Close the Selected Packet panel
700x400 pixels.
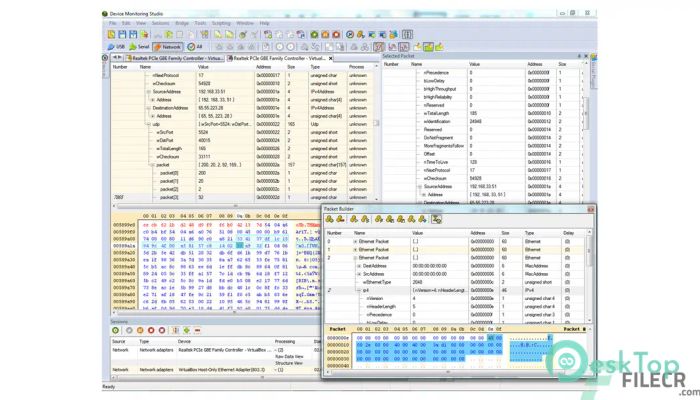point(586,56)
